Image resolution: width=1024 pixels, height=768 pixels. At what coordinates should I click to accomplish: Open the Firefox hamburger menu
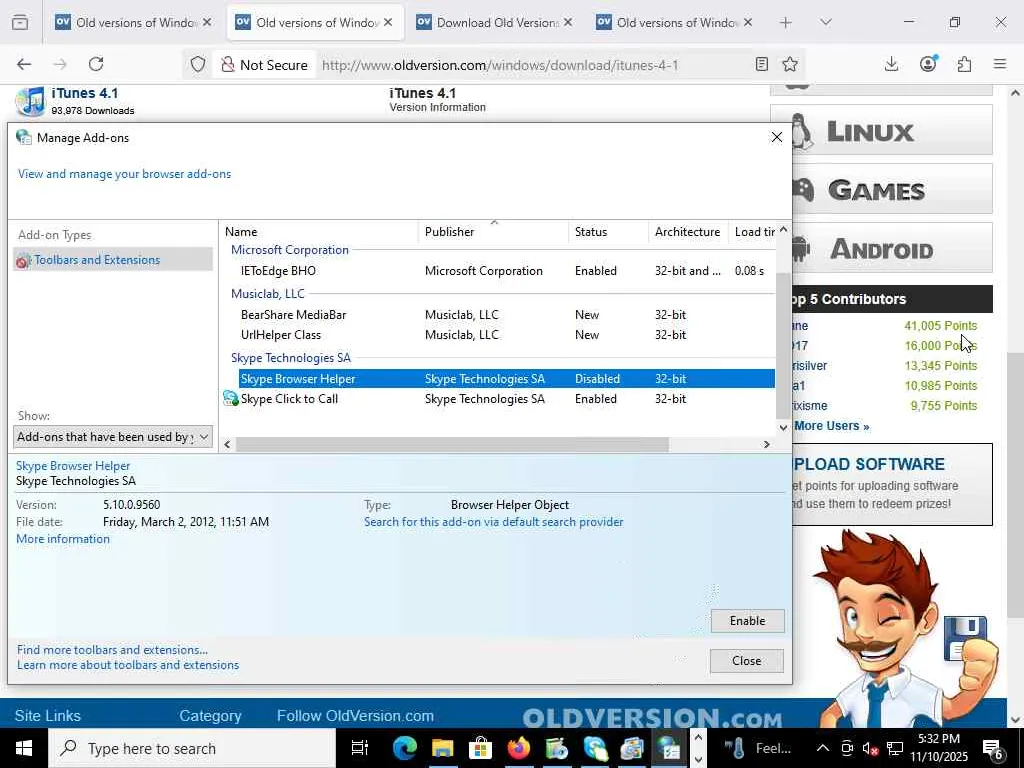pyautogui.click(x=1000, y=64)
